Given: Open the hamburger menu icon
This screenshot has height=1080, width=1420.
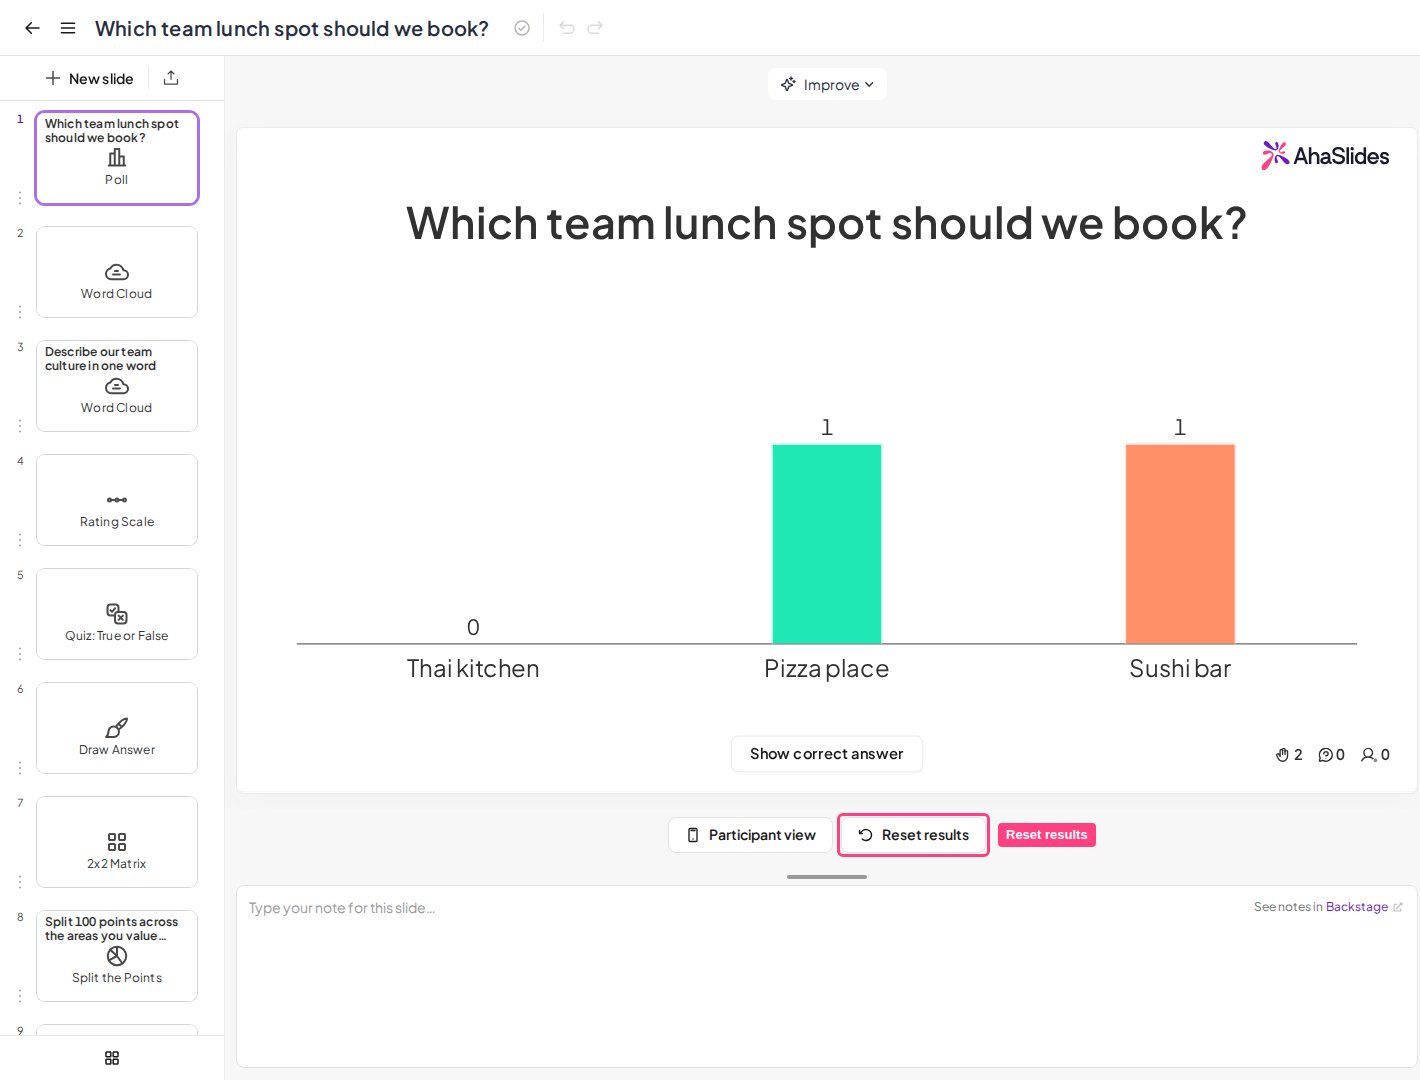Looking at the screenshot, I should [68, 28].
